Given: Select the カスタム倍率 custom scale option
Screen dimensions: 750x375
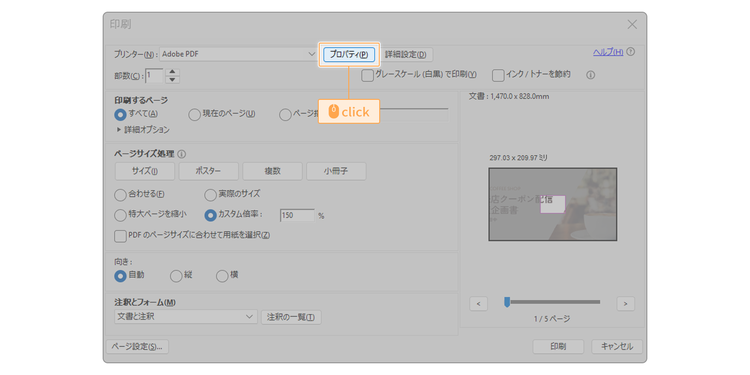Looking at the screenshot, I should (x=210, y=215).
